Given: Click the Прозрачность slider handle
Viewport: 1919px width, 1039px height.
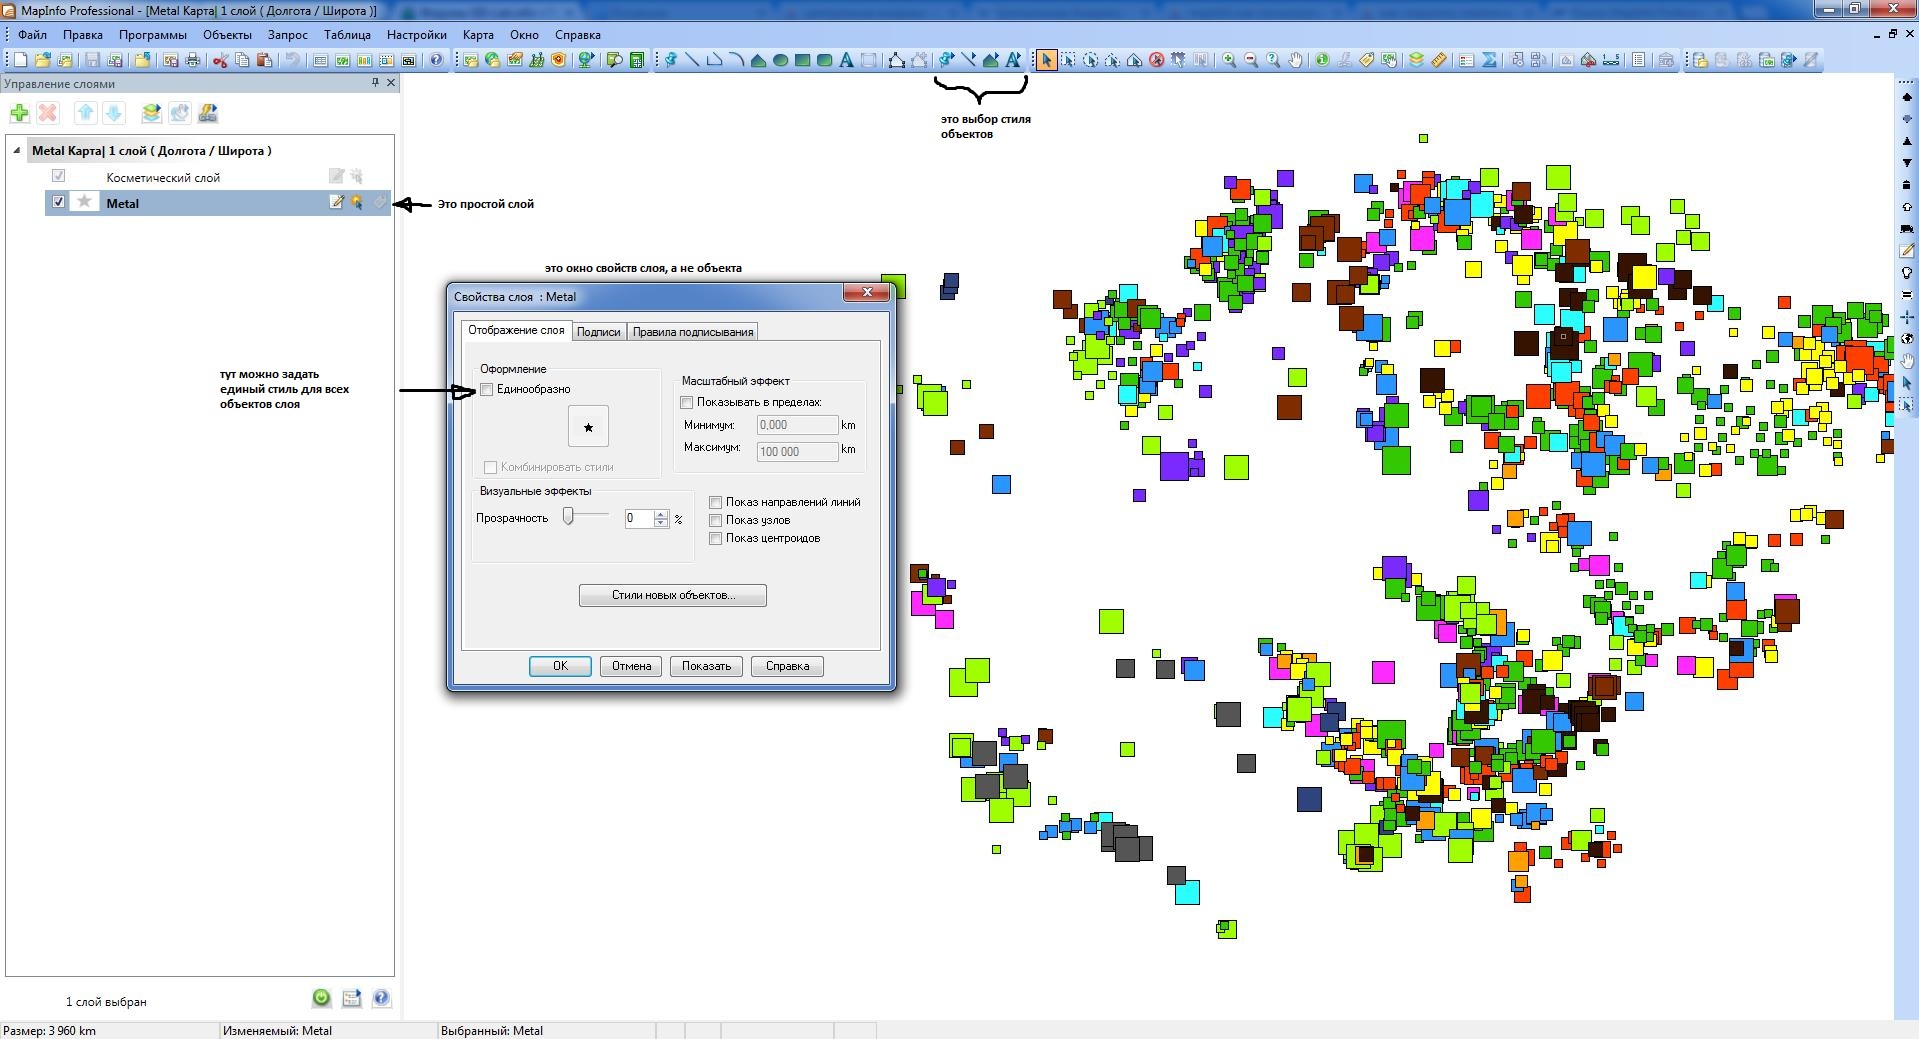Looking at the screenshot, I should (568, 516).
